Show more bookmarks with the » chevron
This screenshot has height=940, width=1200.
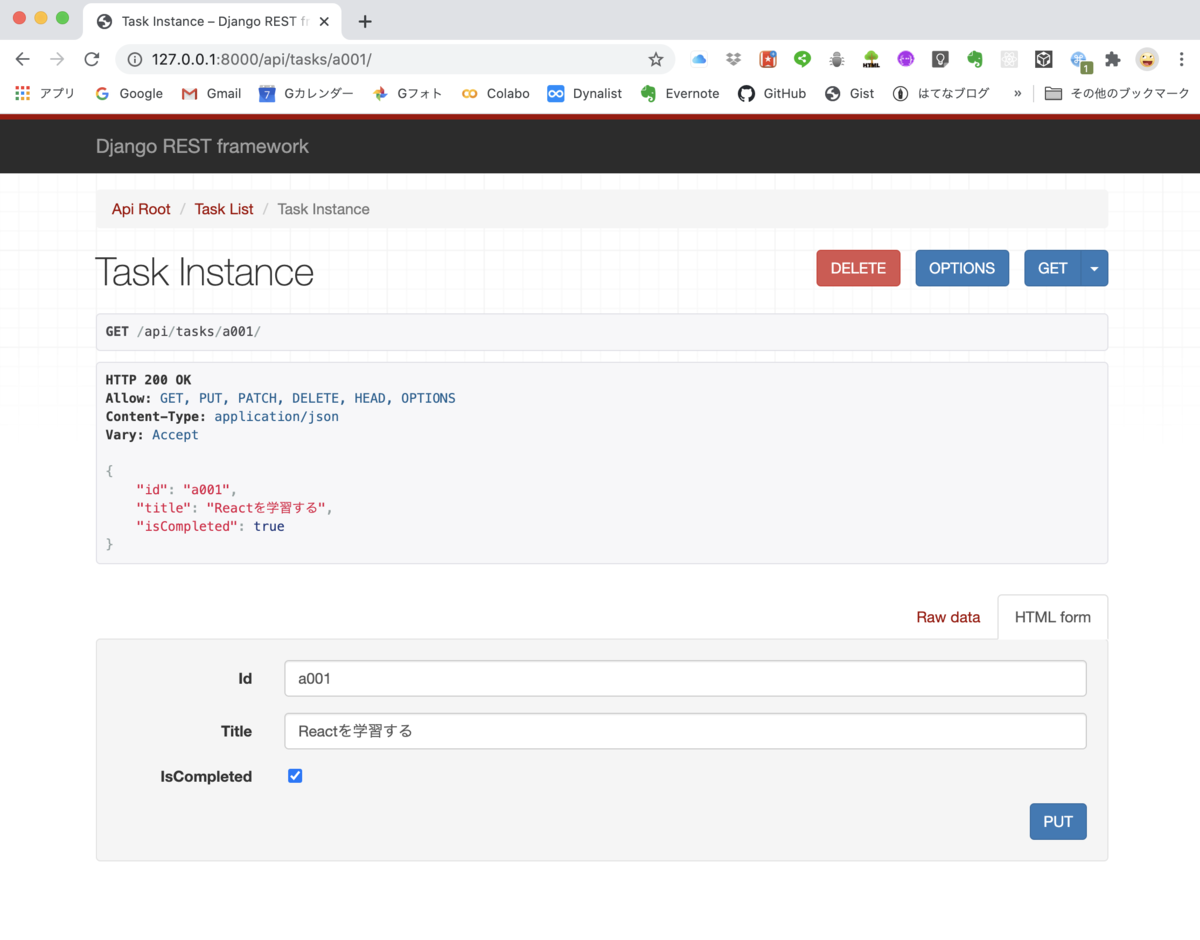coord(1017,93)
